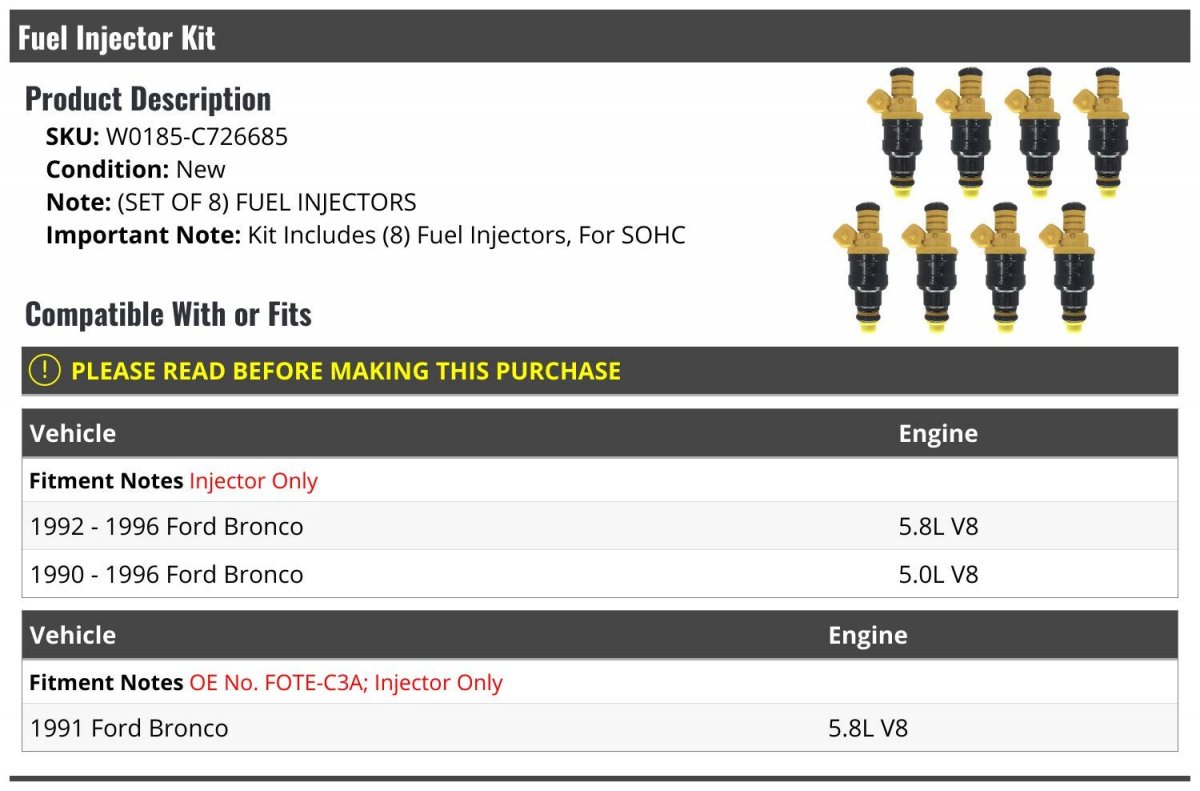Select the 1992 - 1996 Ford Bronco row
Screen dimensions: 1200x791
click(x=600, y=526)
